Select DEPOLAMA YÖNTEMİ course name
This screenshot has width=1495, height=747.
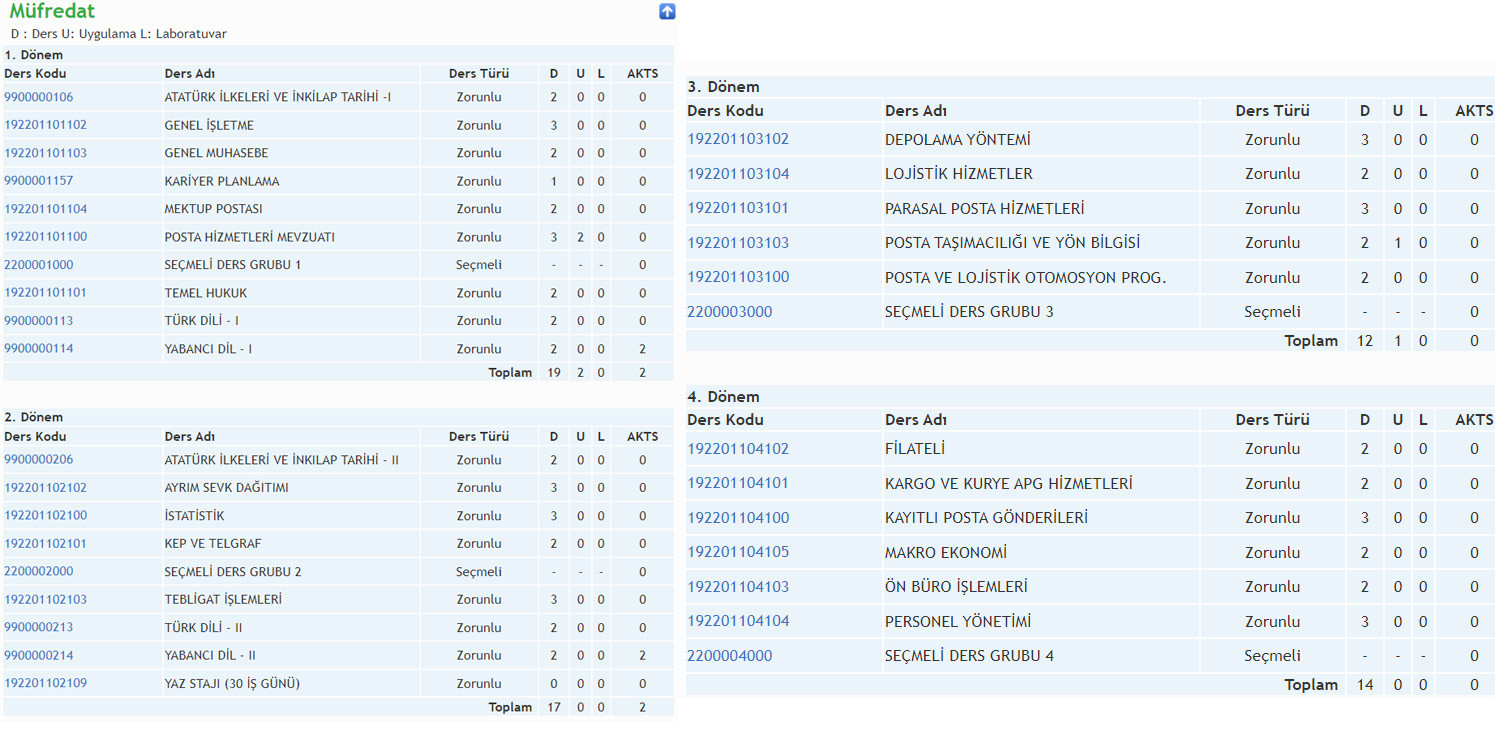pos(958,140)
